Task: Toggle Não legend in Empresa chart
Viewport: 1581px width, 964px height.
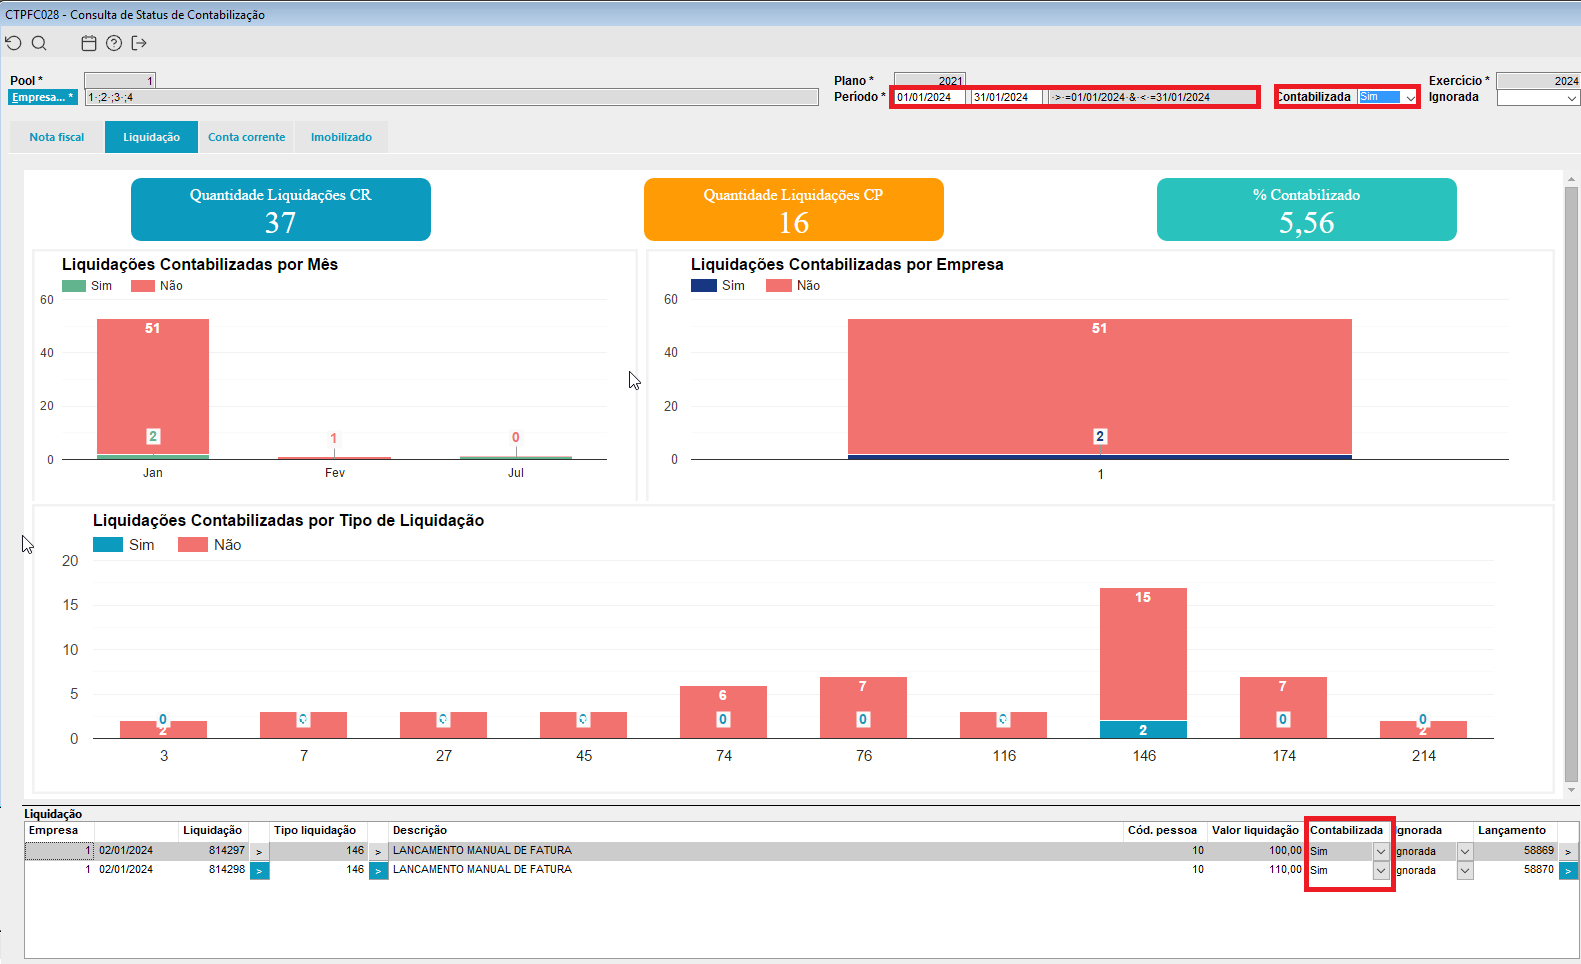Action: (793, 286)
